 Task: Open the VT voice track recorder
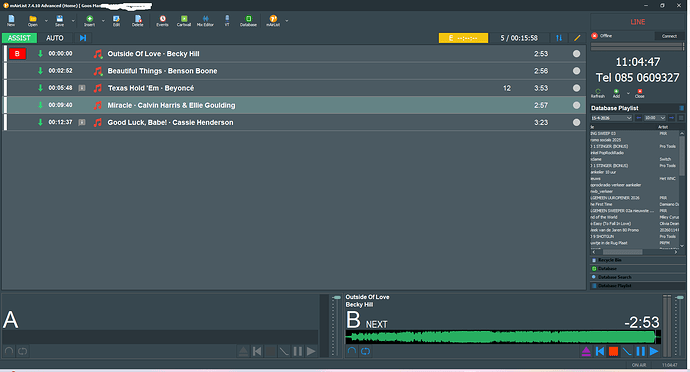227,20
